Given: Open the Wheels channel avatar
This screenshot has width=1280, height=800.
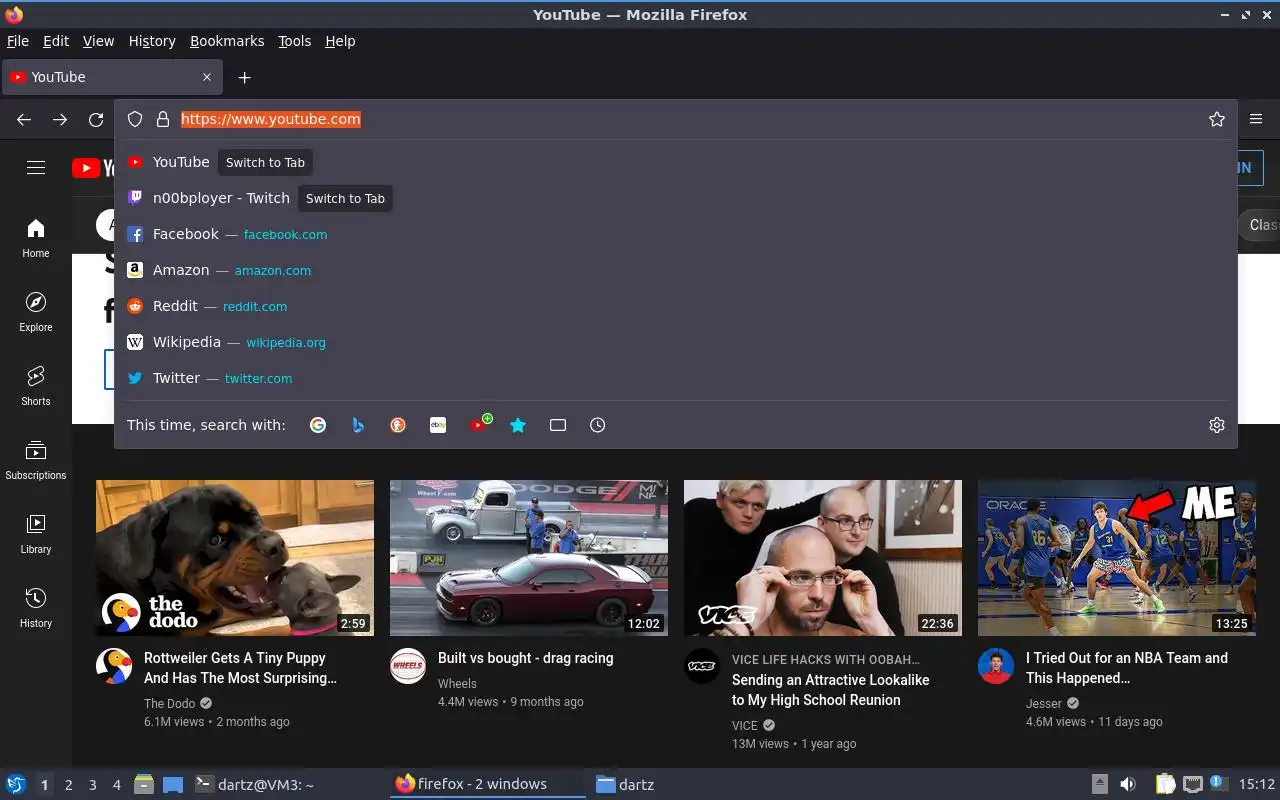Looking at the screenshot, I should click(x=408, y=666).
